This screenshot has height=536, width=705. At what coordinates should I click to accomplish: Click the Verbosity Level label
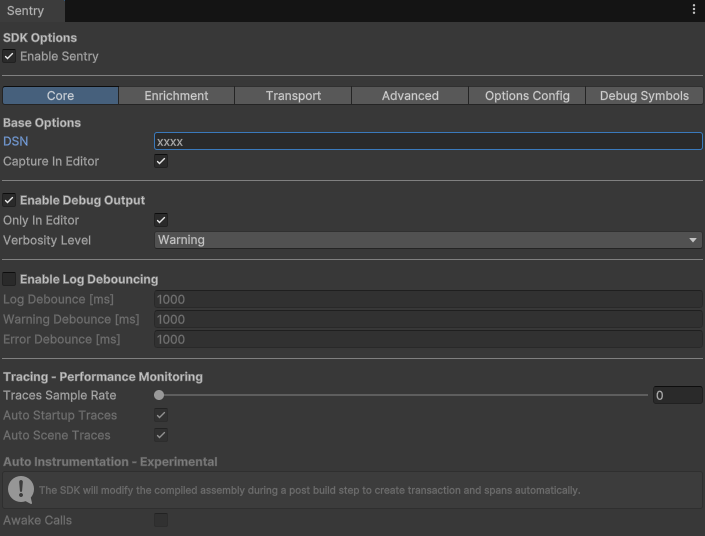point(47,240)
